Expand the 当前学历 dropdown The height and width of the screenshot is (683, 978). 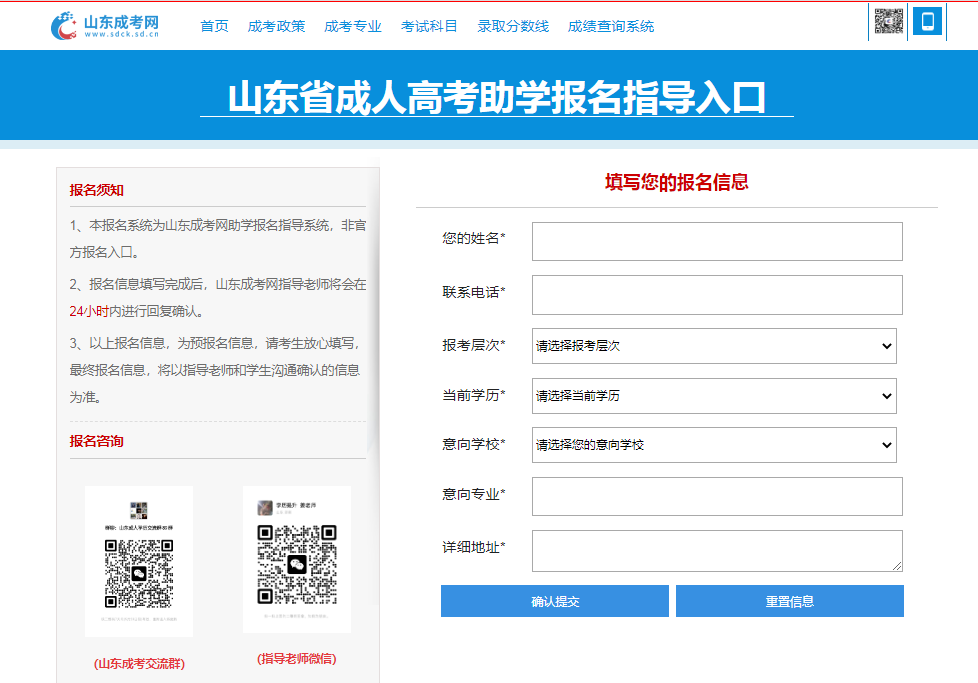[x=714, y=396]
